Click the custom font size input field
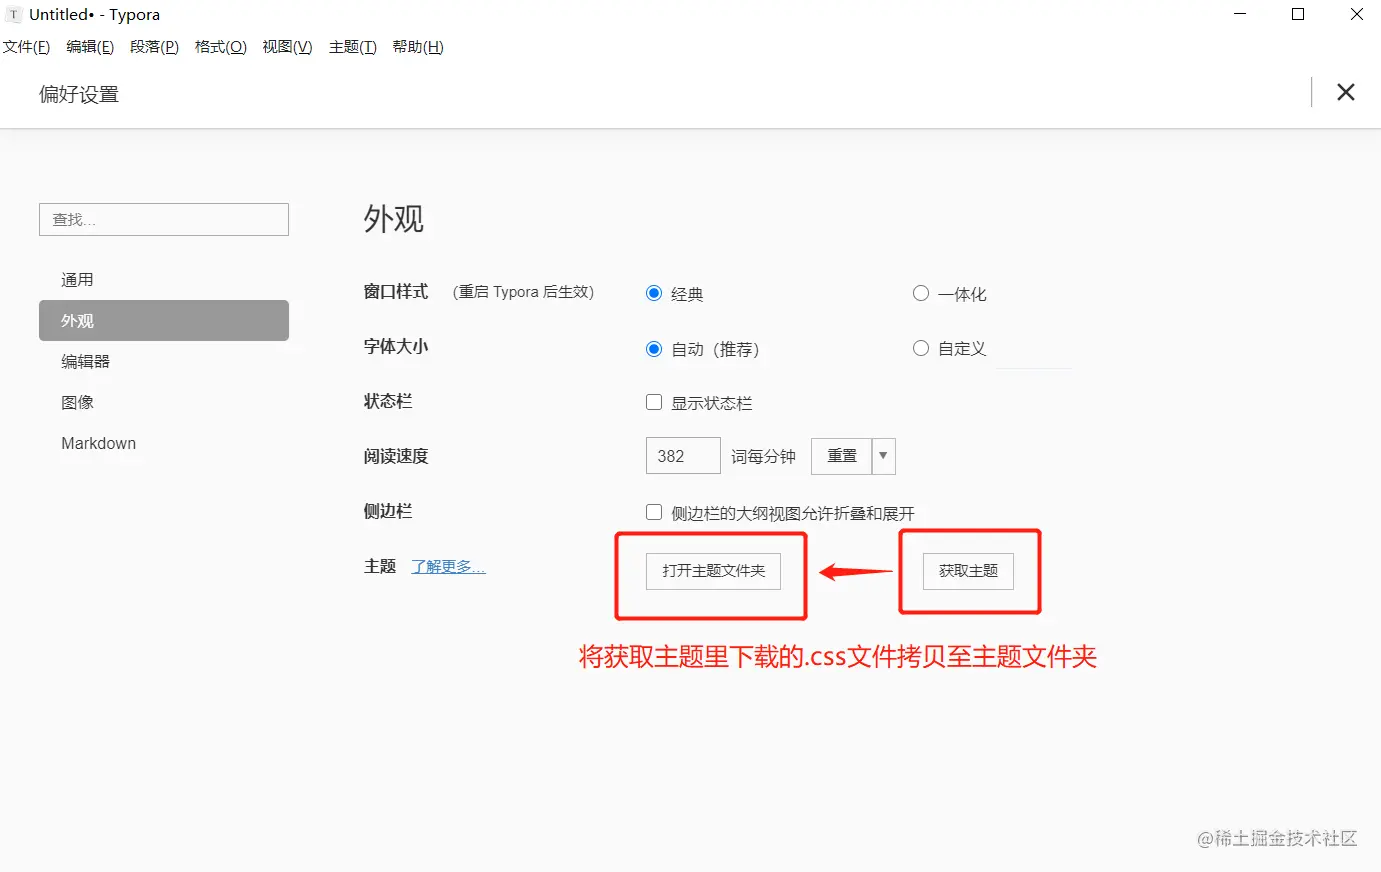This screenshot has height=872, width=1381. pyautogui.click(x=1034, y=351)
